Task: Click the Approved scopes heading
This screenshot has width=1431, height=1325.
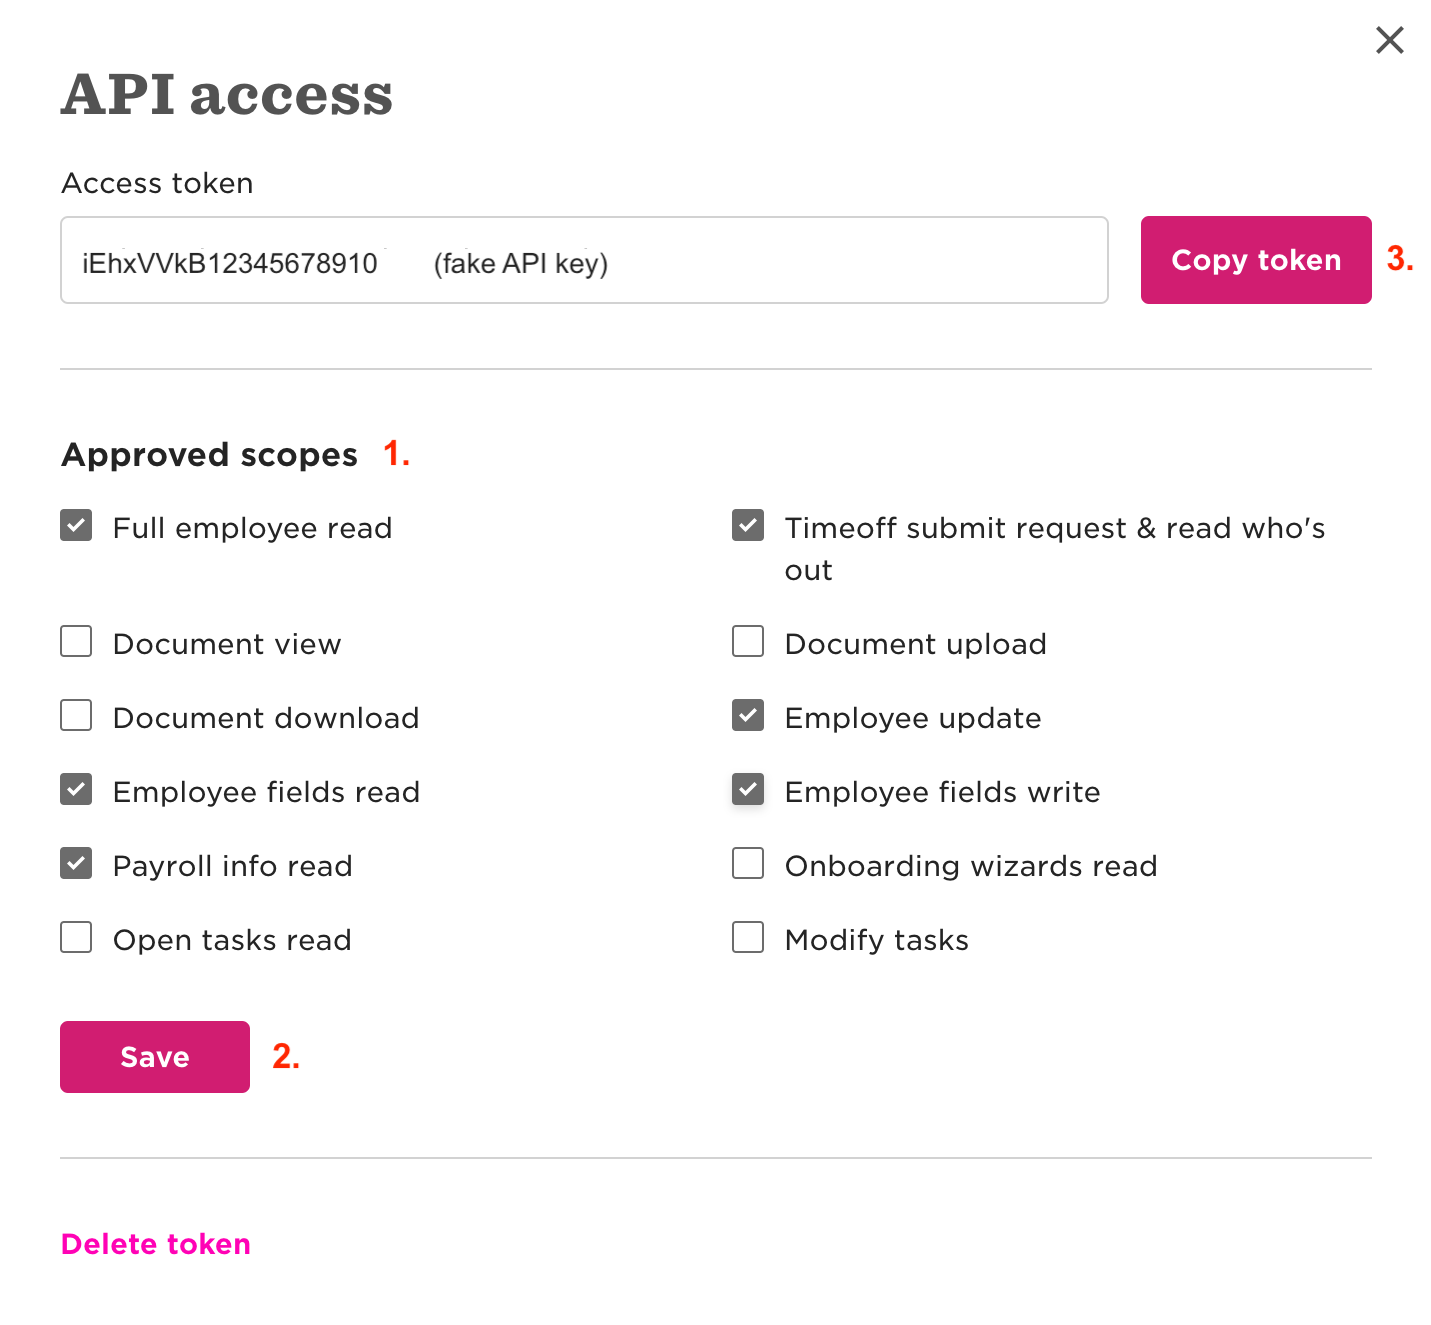Action: coord(210,455)
